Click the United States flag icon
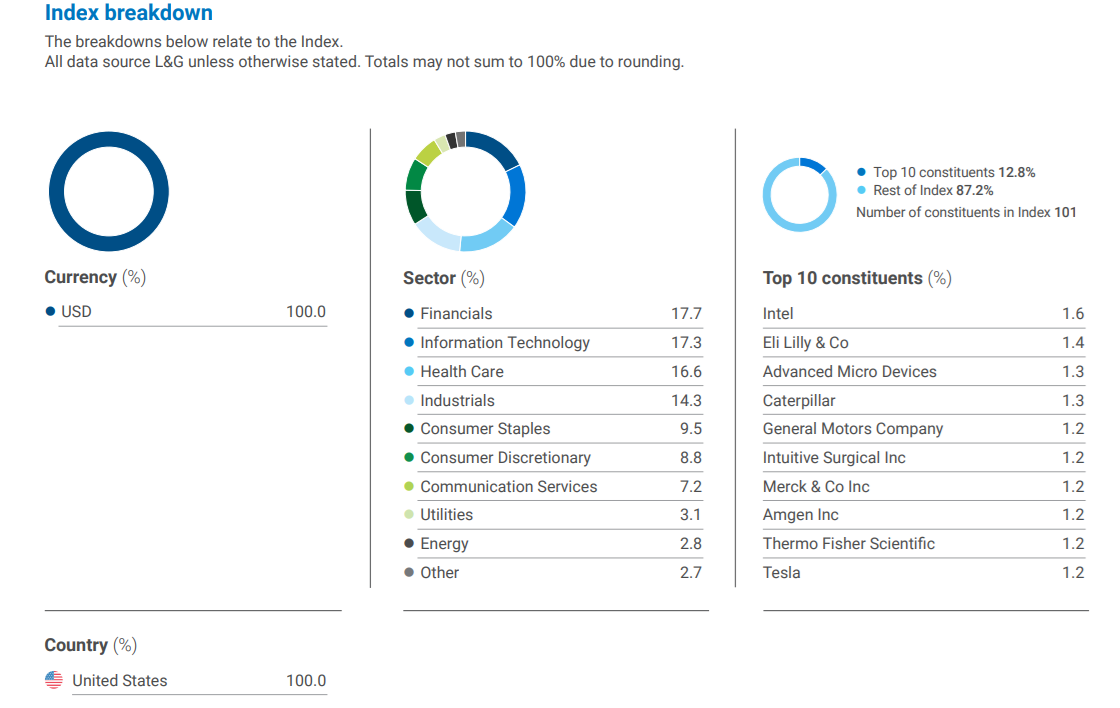Screen dimensions: 1120x708 [x=54, y=680]
